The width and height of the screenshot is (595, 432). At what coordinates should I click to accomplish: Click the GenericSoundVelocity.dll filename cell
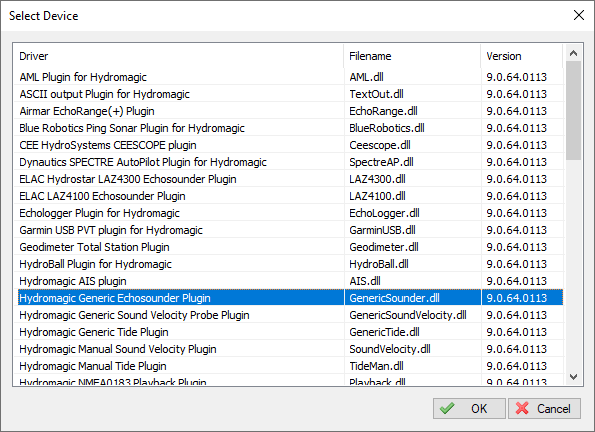coord(412,315)
